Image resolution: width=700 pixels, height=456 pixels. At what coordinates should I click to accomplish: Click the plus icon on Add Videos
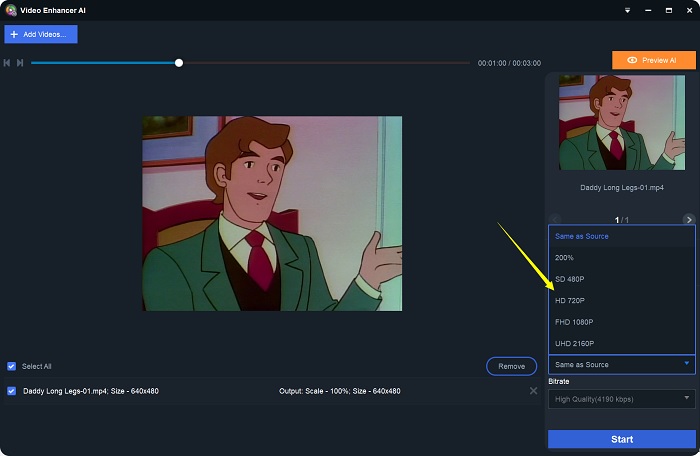pos(14,34)
